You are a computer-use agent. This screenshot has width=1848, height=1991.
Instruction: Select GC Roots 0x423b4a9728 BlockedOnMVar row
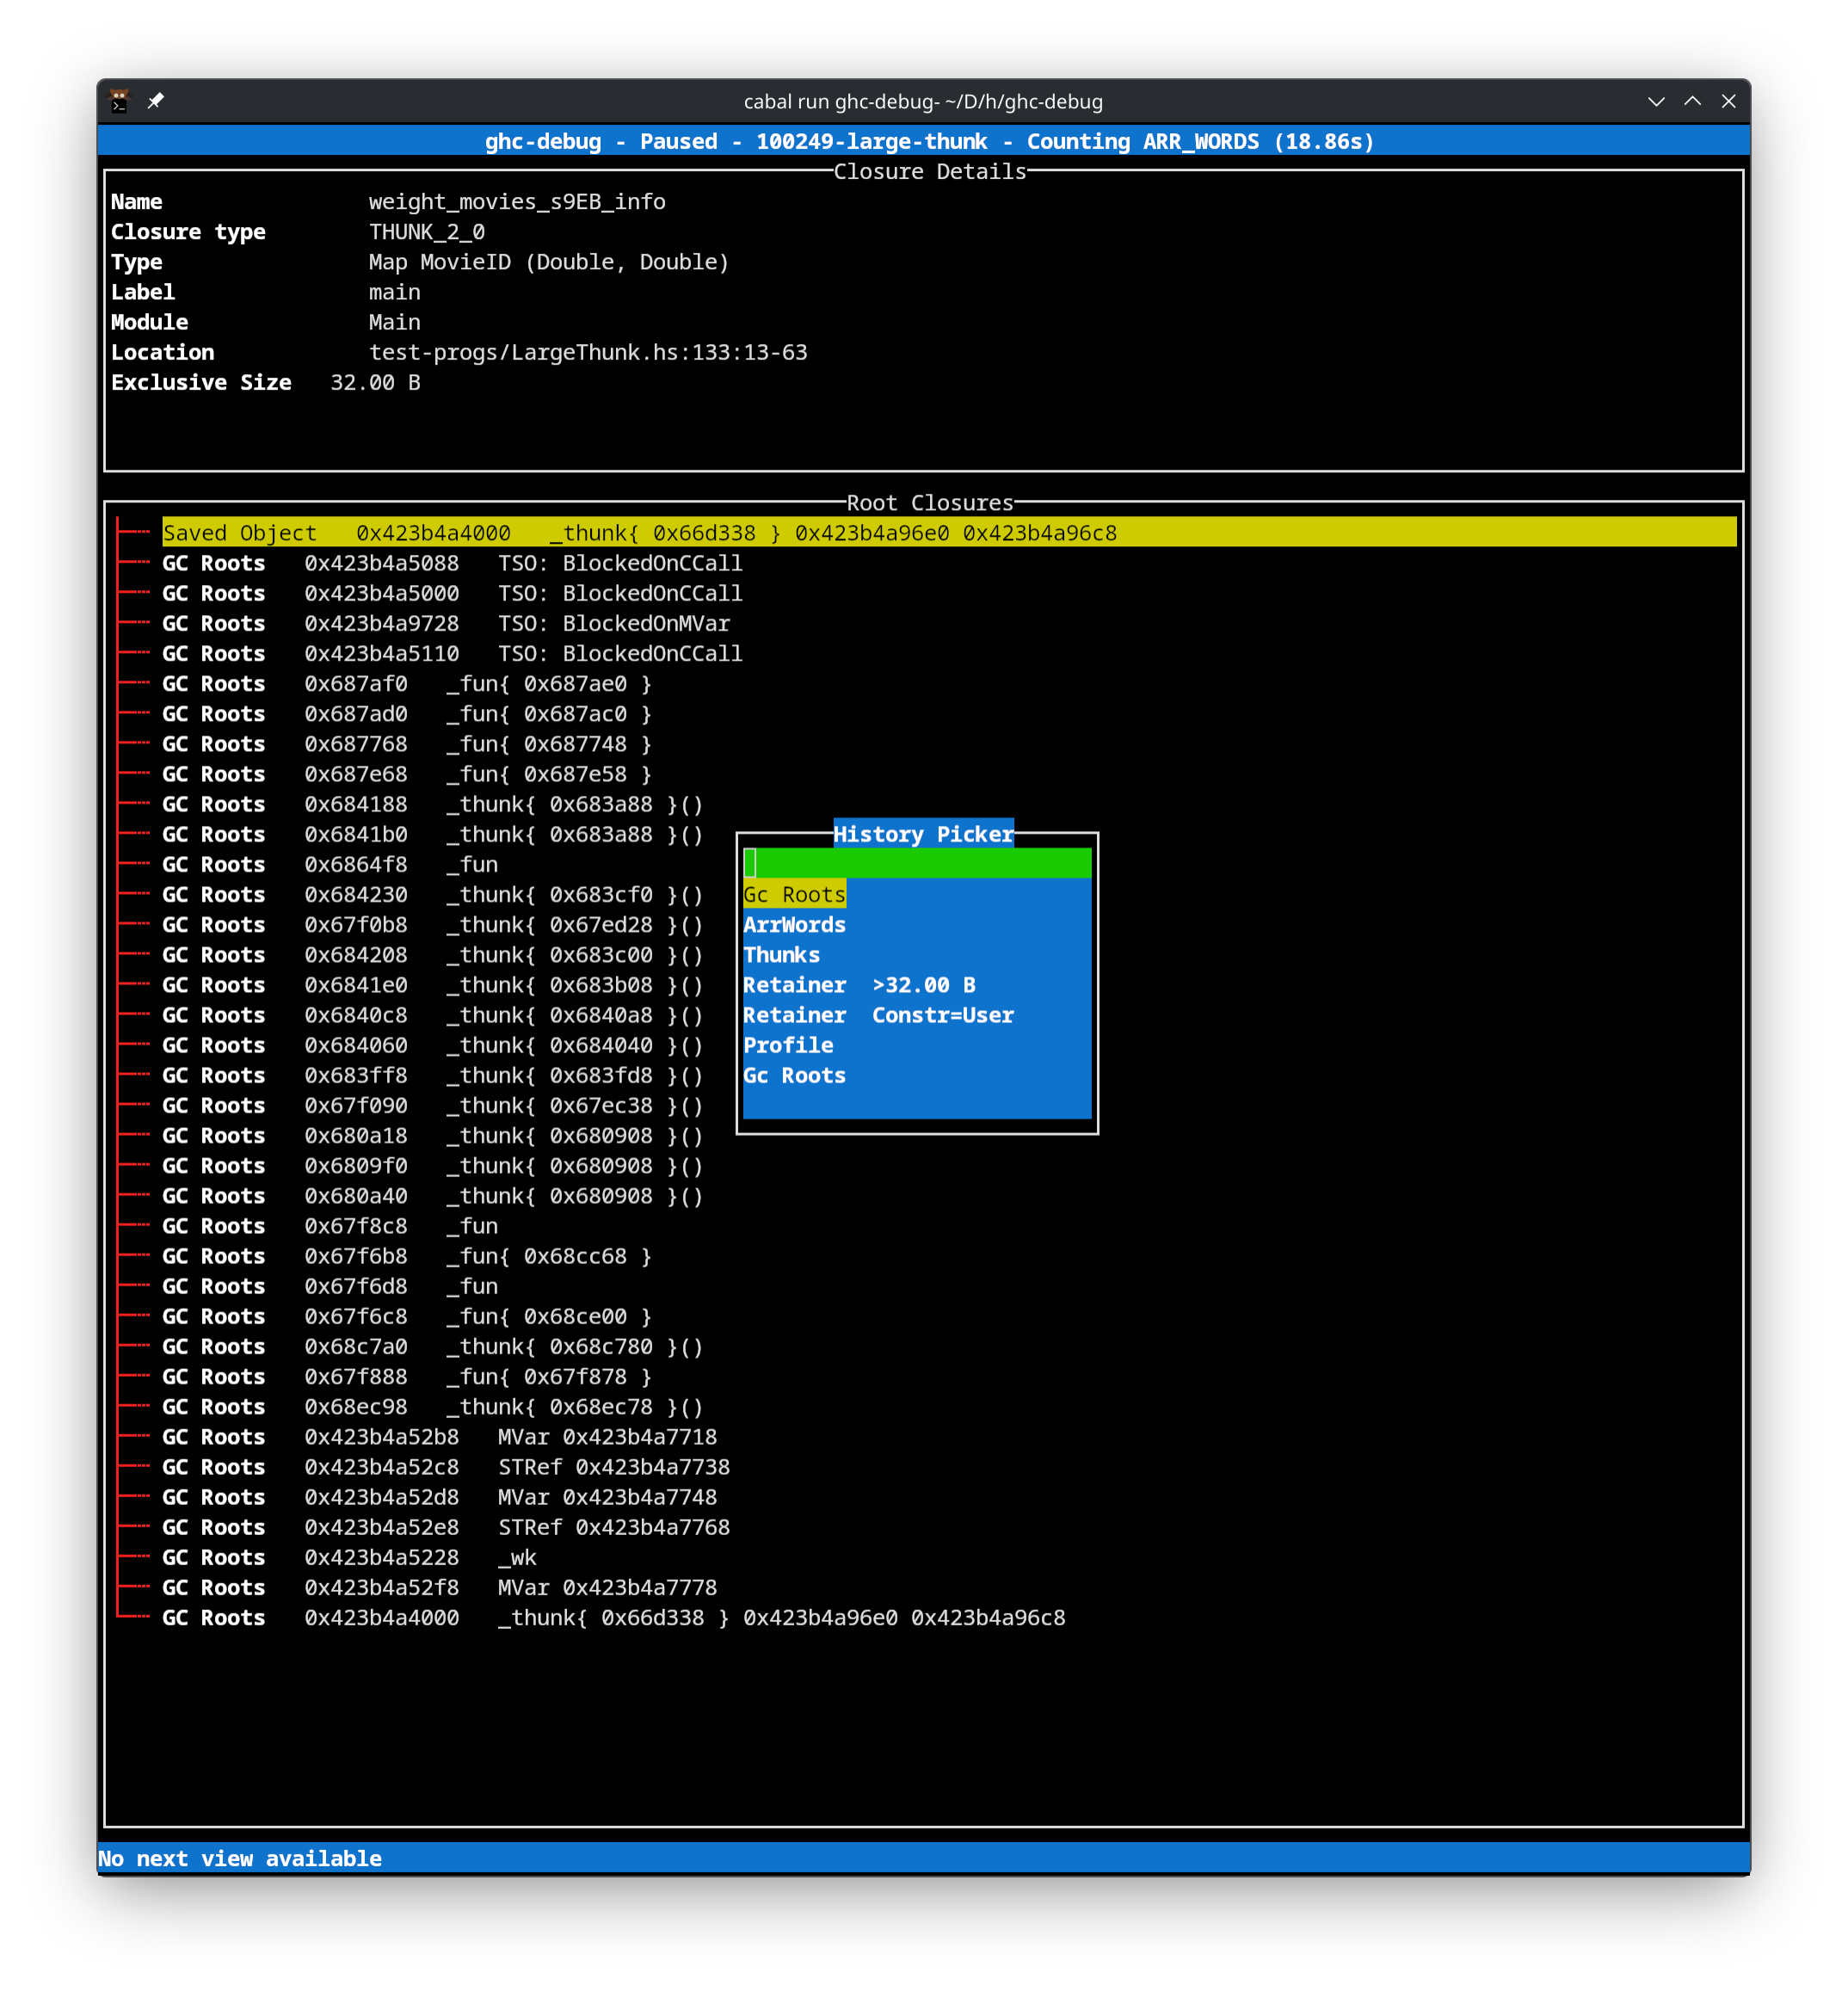(447, 623)
